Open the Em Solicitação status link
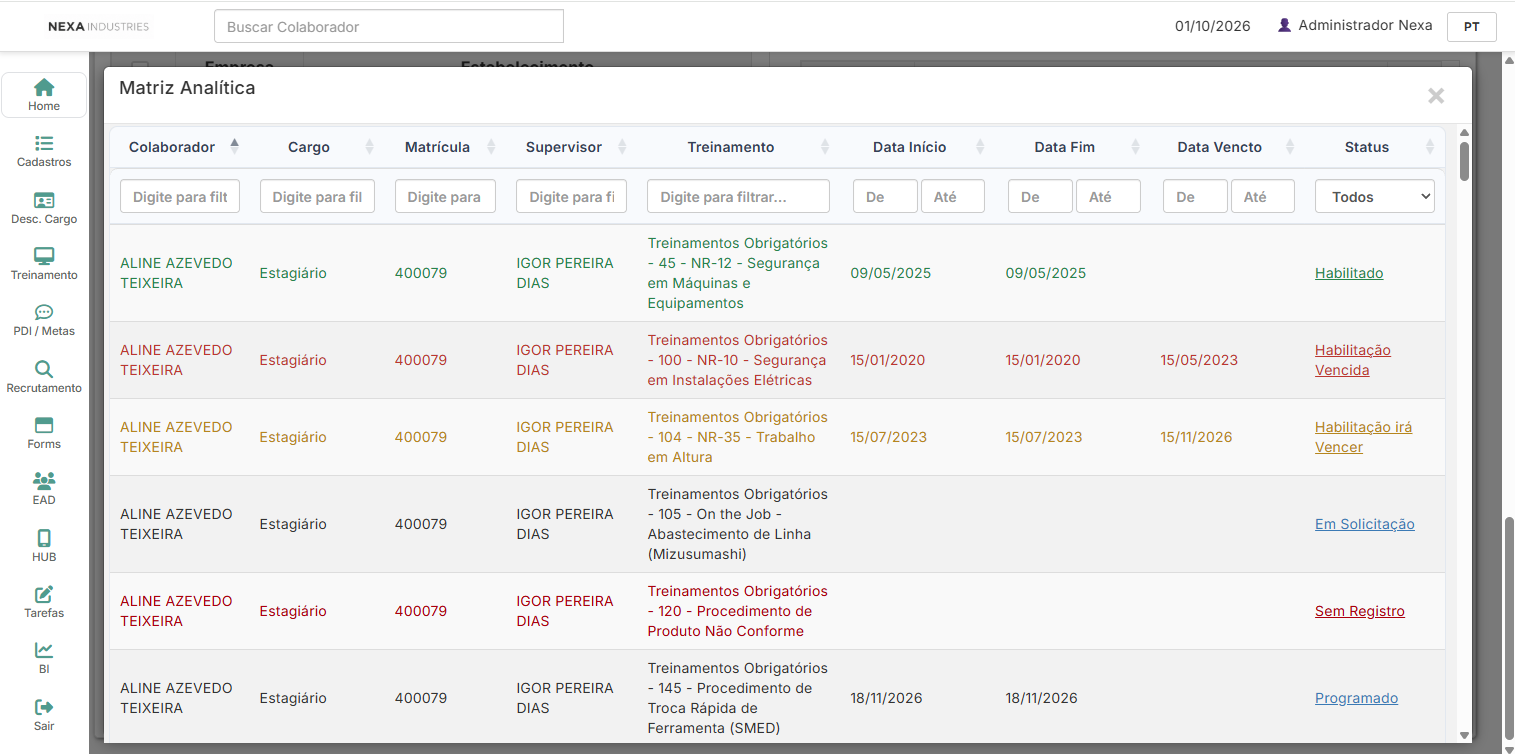The width and height of the screenshot is (1515, 754). coord(1365,524)
